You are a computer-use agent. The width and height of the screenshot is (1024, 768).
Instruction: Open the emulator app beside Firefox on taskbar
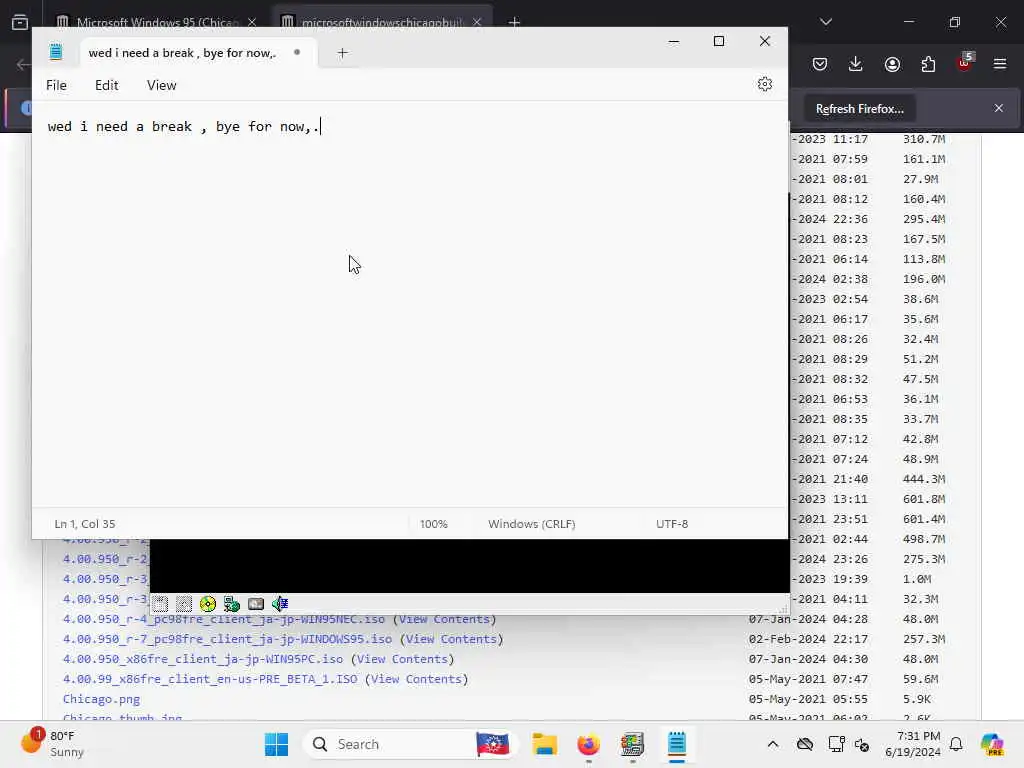coord(632,744)
